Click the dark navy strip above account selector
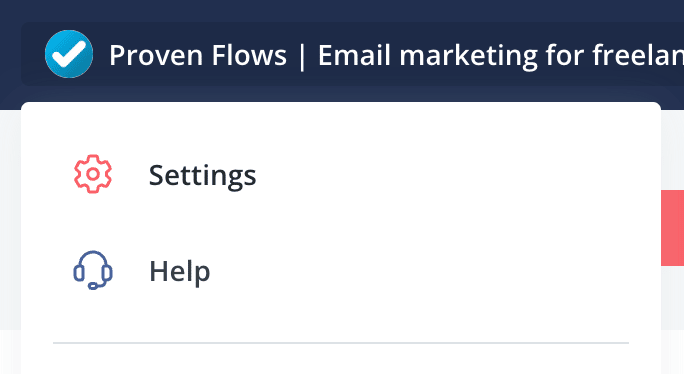The height and width of the screenshot is (374, 684). [x=342, y=10]
